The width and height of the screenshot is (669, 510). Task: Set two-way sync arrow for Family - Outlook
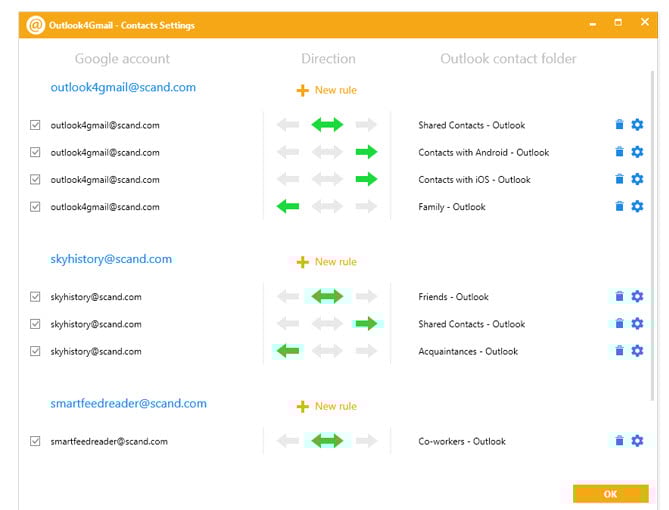tap(327, 206)
